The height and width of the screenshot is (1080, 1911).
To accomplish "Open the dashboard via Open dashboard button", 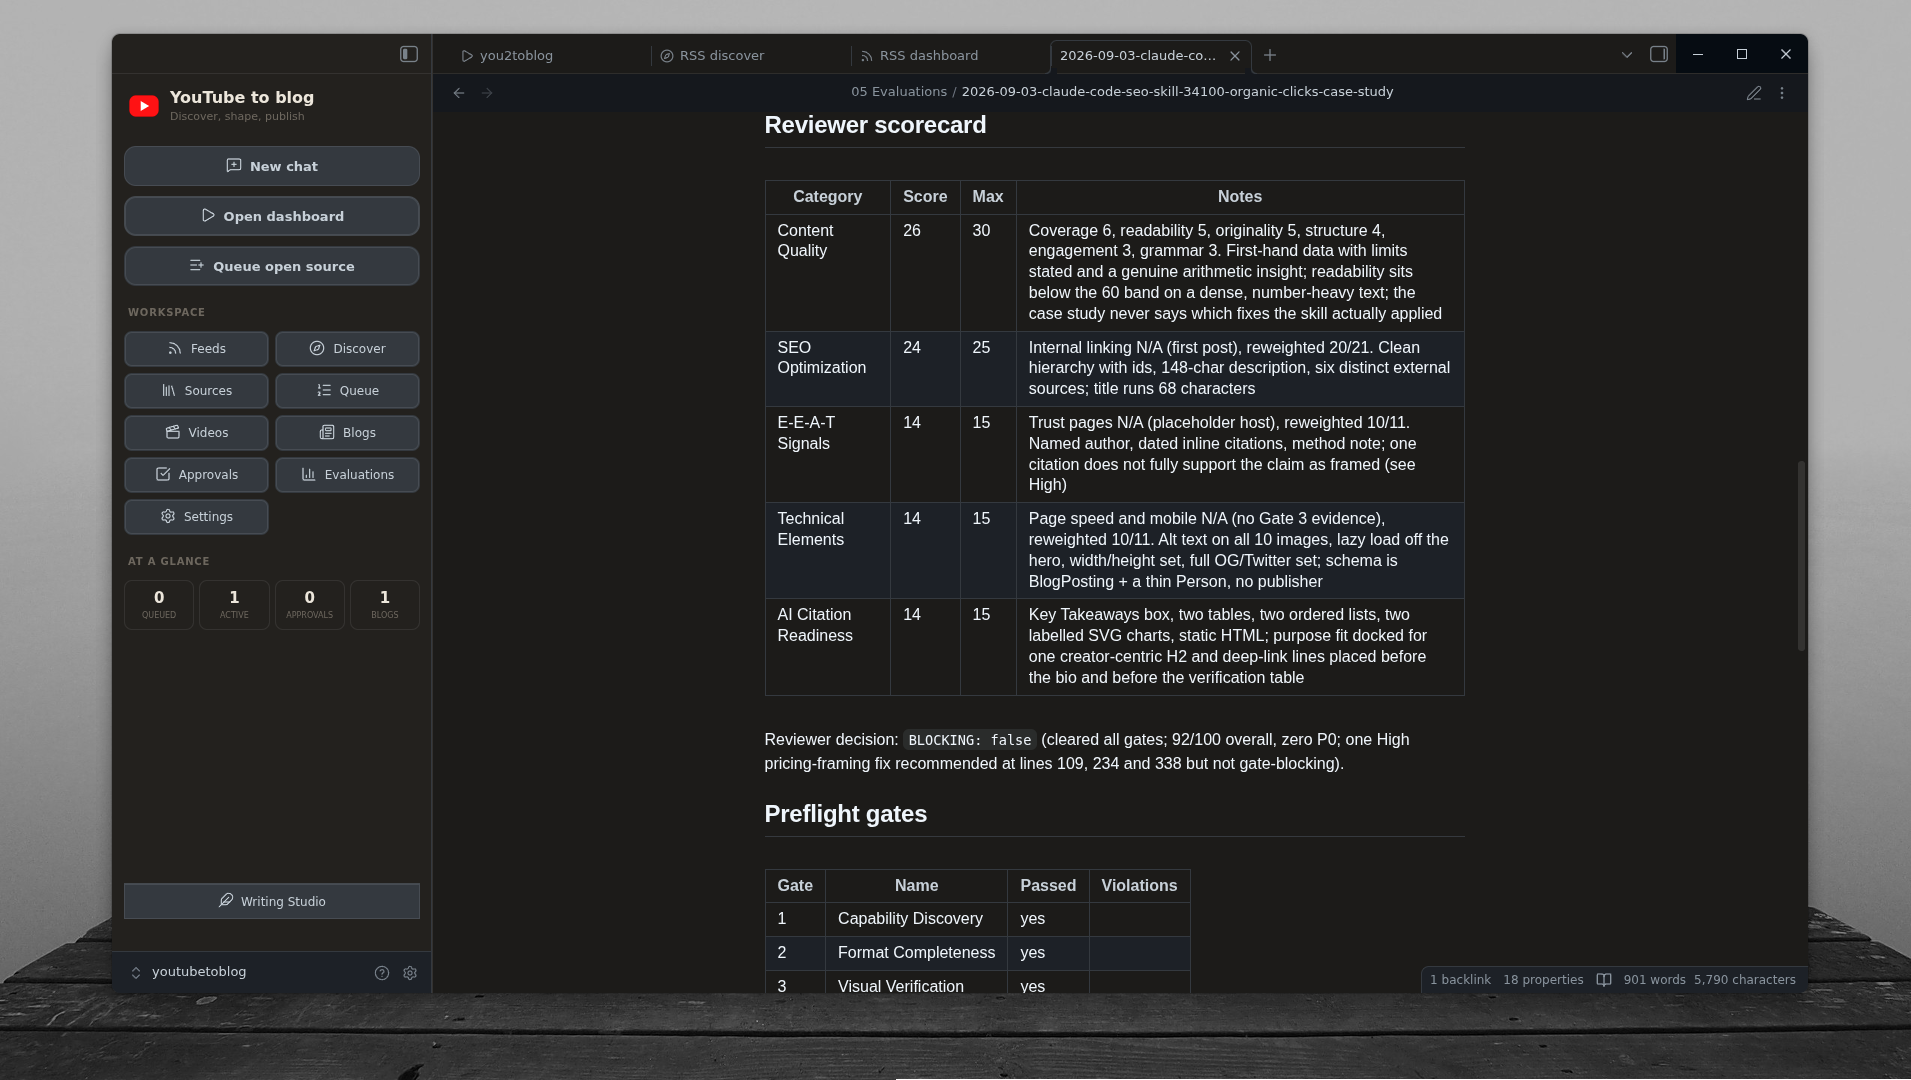I will click(x=272, y=216).
